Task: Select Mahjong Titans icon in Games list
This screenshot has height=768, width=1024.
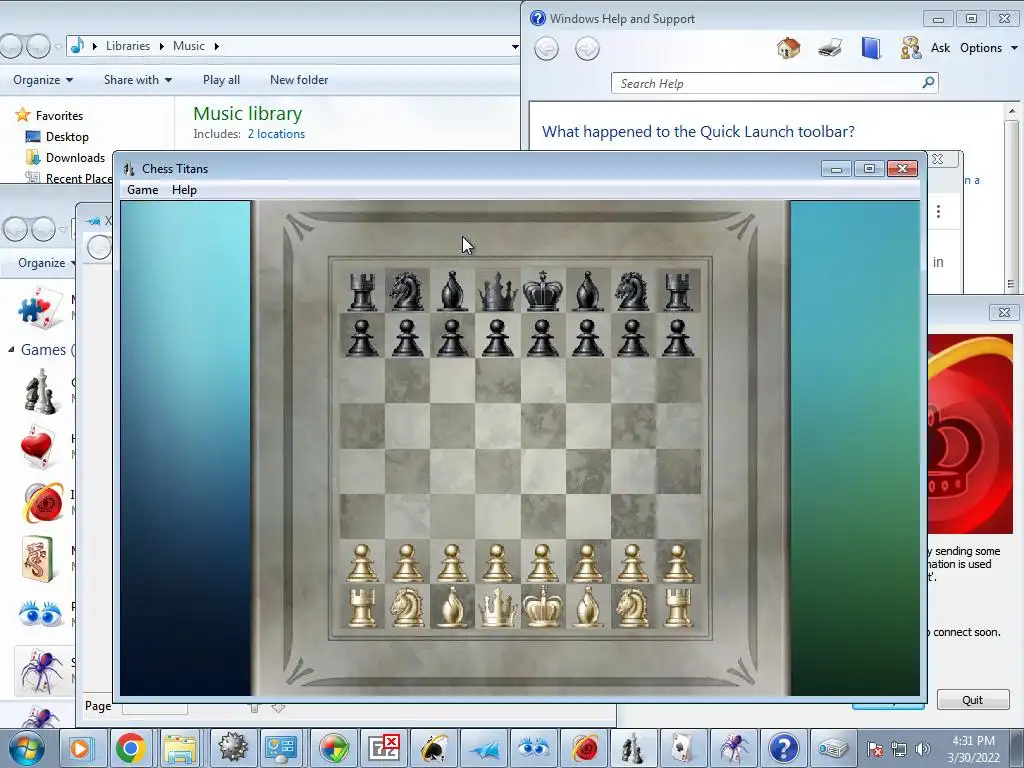Action: (38, 559)
